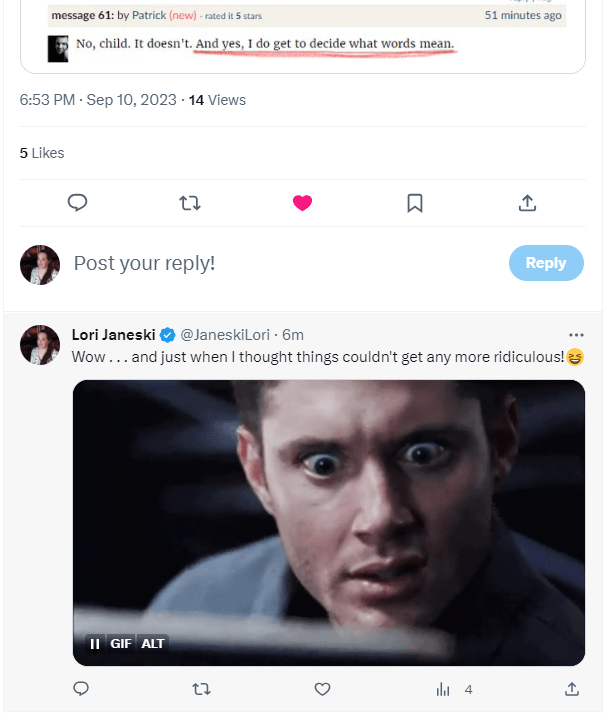Image resolution: width=604 pixels, height=713 pixels.
Task: Pause the GIF playback
Action: pyautogui.click(x=95, y=643)
